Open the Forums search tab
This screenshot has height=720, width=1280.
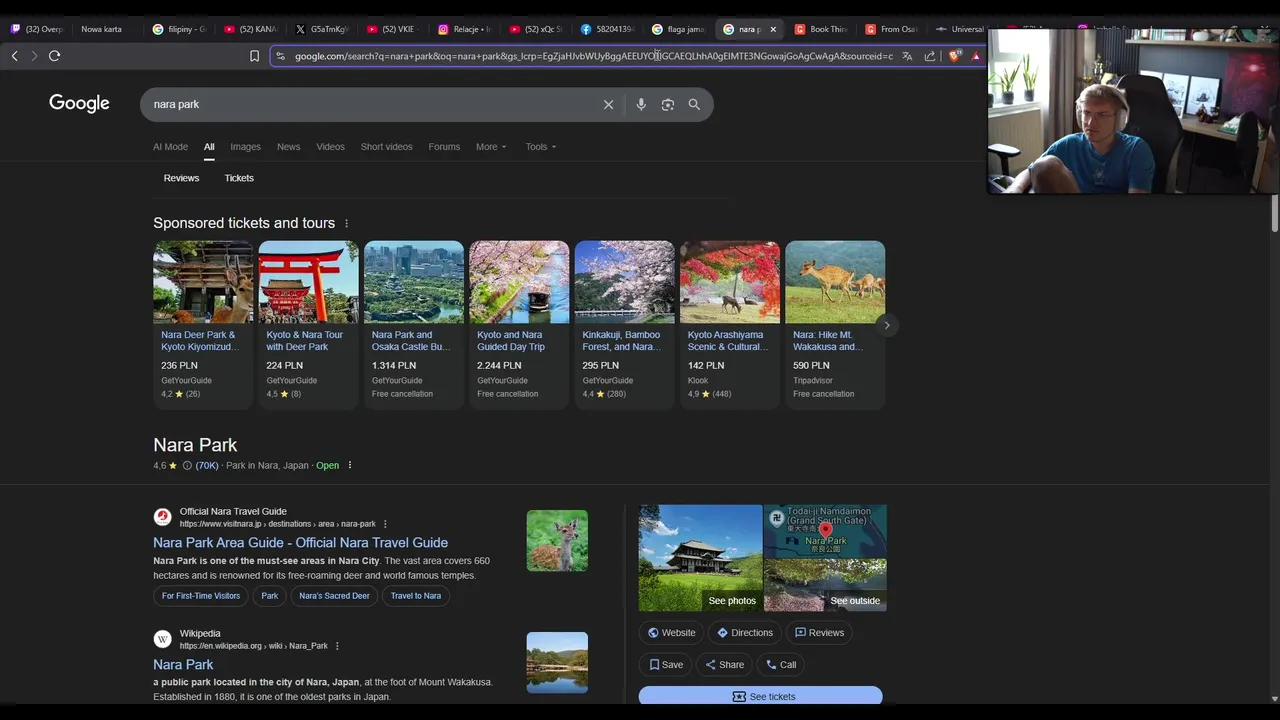coord(444,147)
